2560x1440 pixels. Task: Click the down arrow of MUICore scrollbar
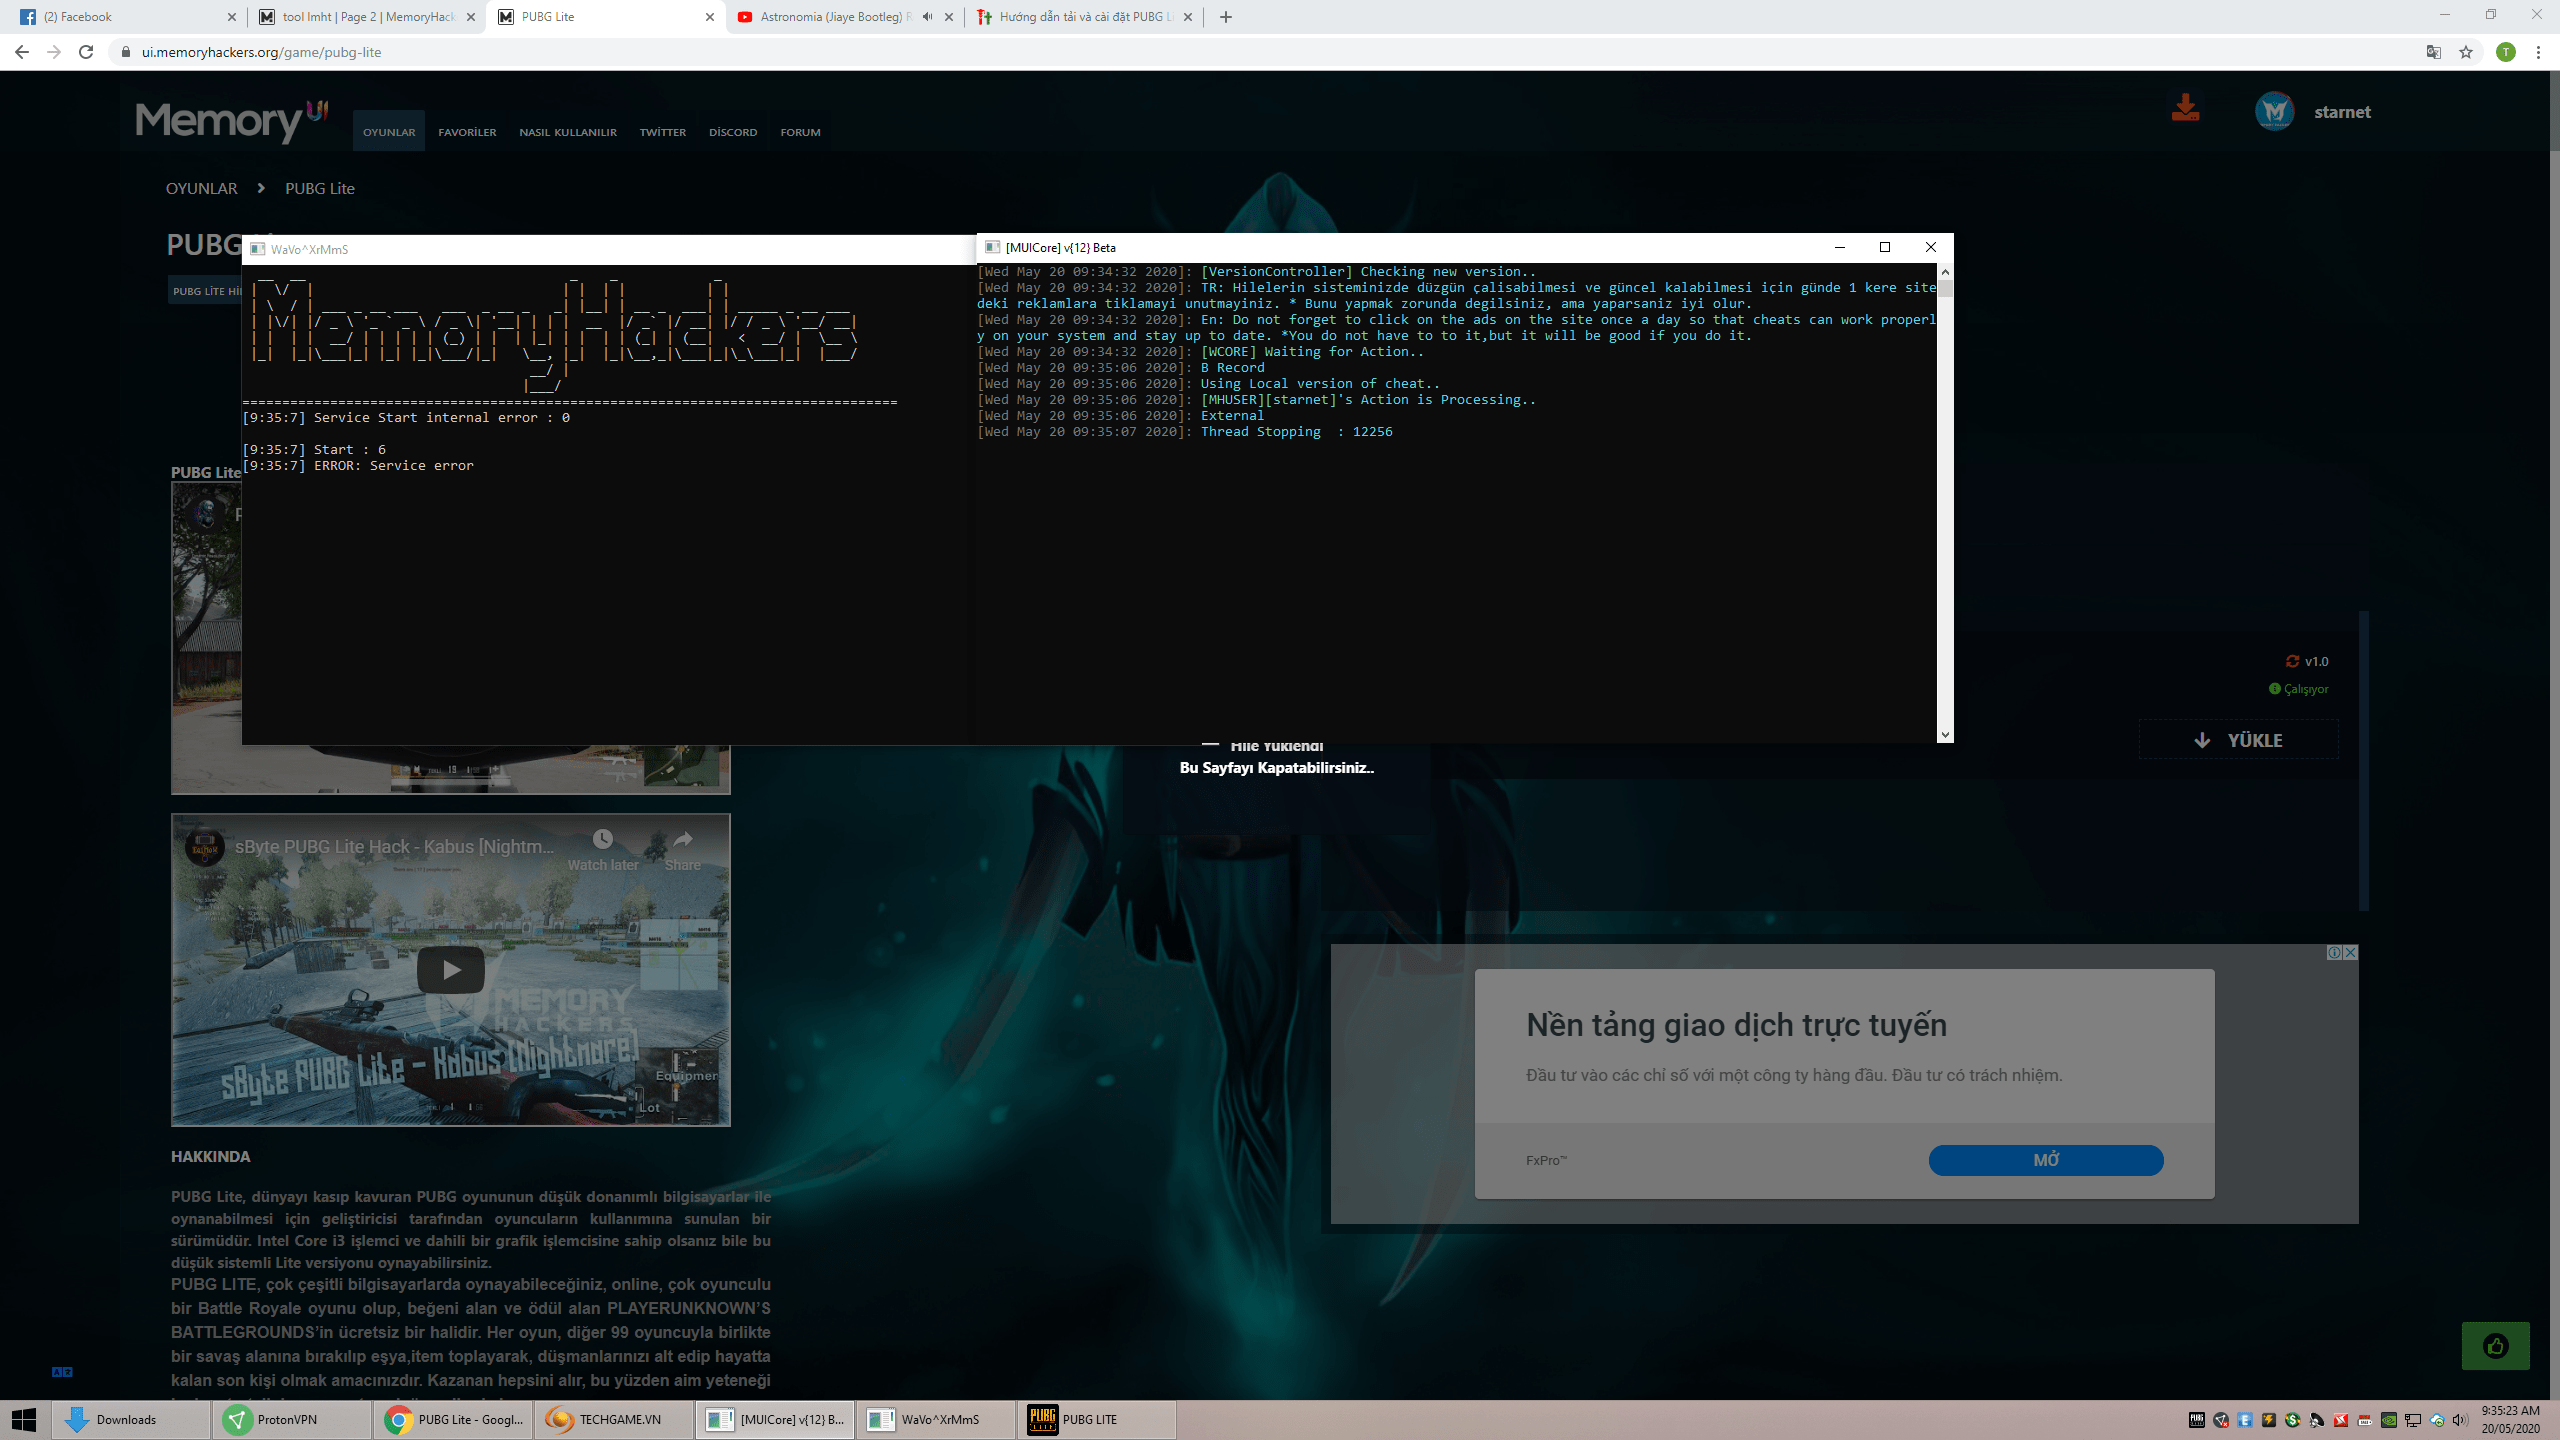(x=1945, y=735)
